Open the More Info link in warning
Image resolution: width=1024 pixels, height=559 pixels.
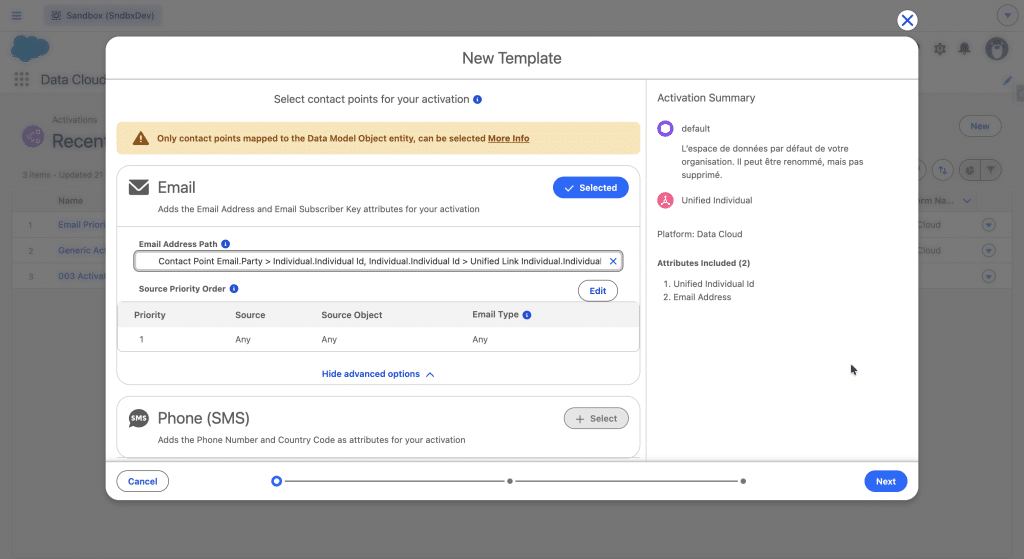click(x=508, y=138)
